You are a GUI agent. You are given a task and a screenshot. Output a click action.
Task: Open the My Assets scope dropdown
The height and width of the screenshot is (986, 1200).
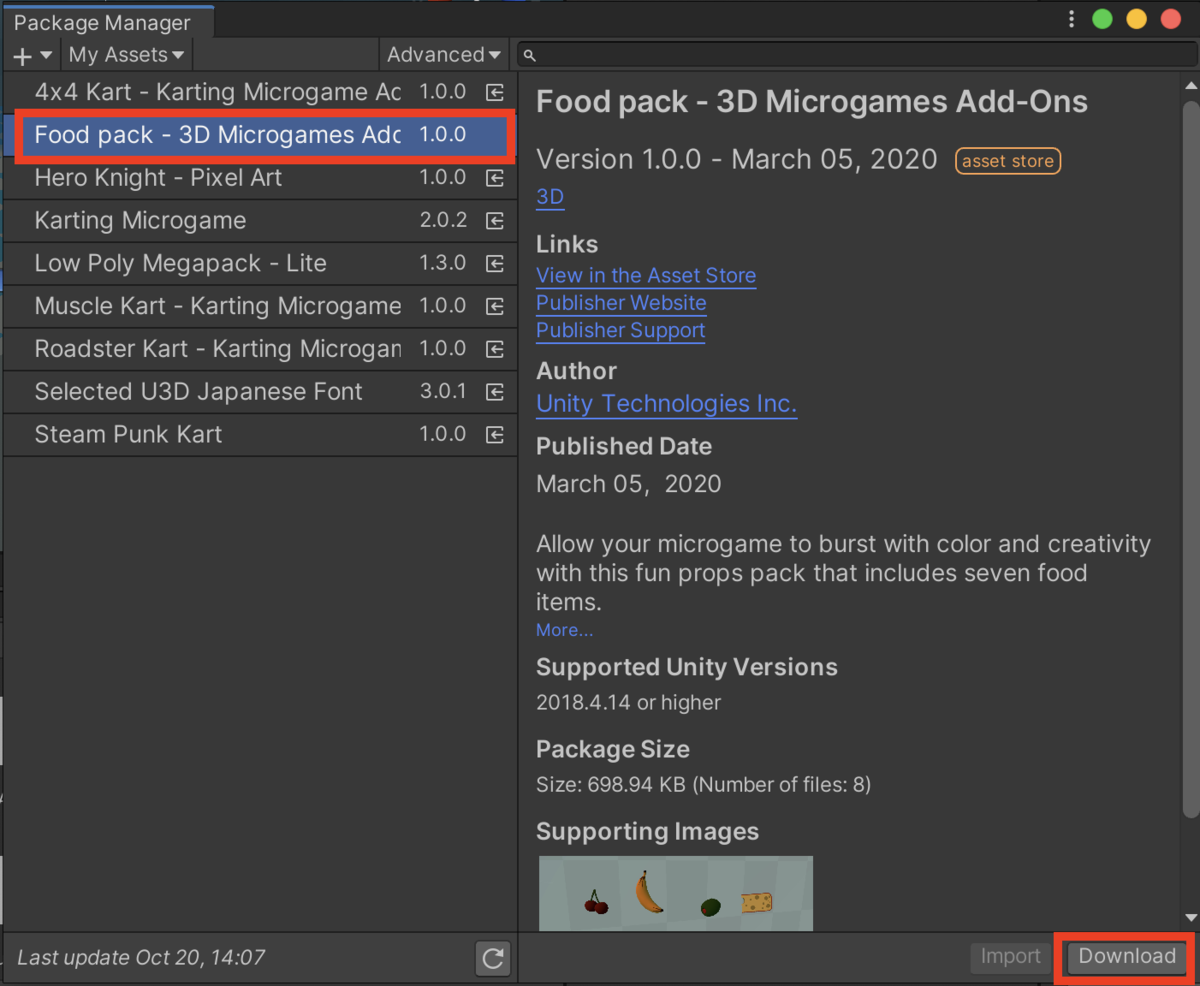126,55
